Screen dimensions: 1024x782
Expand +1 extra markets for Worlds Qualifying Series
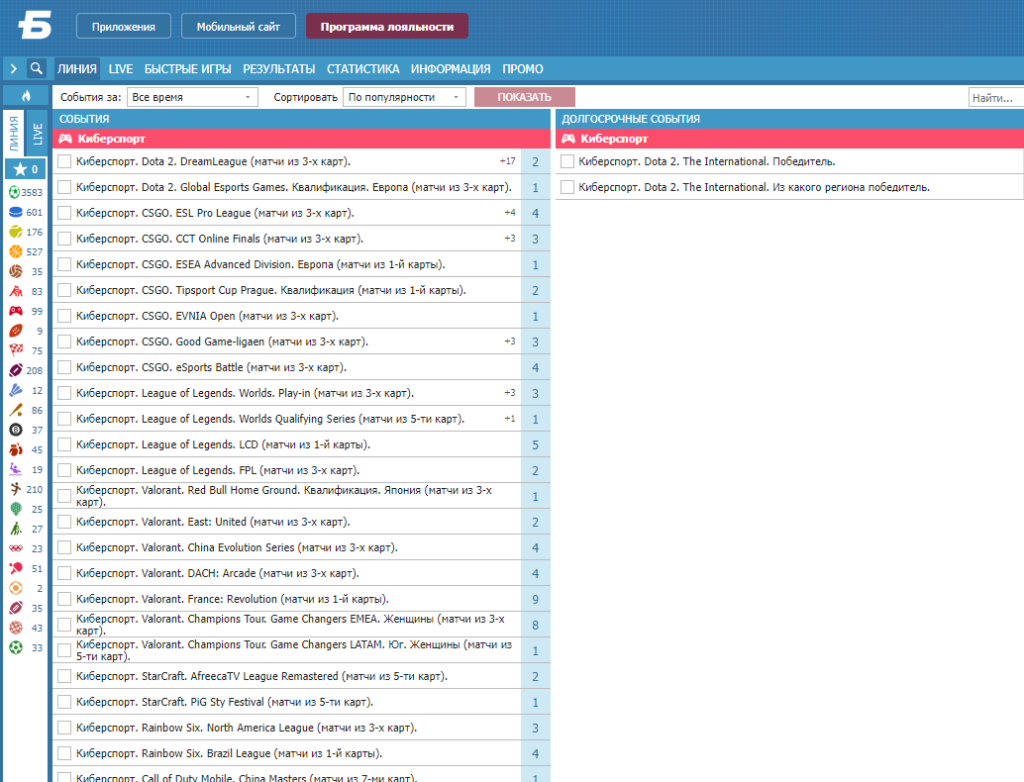click(x=510, y=419)
